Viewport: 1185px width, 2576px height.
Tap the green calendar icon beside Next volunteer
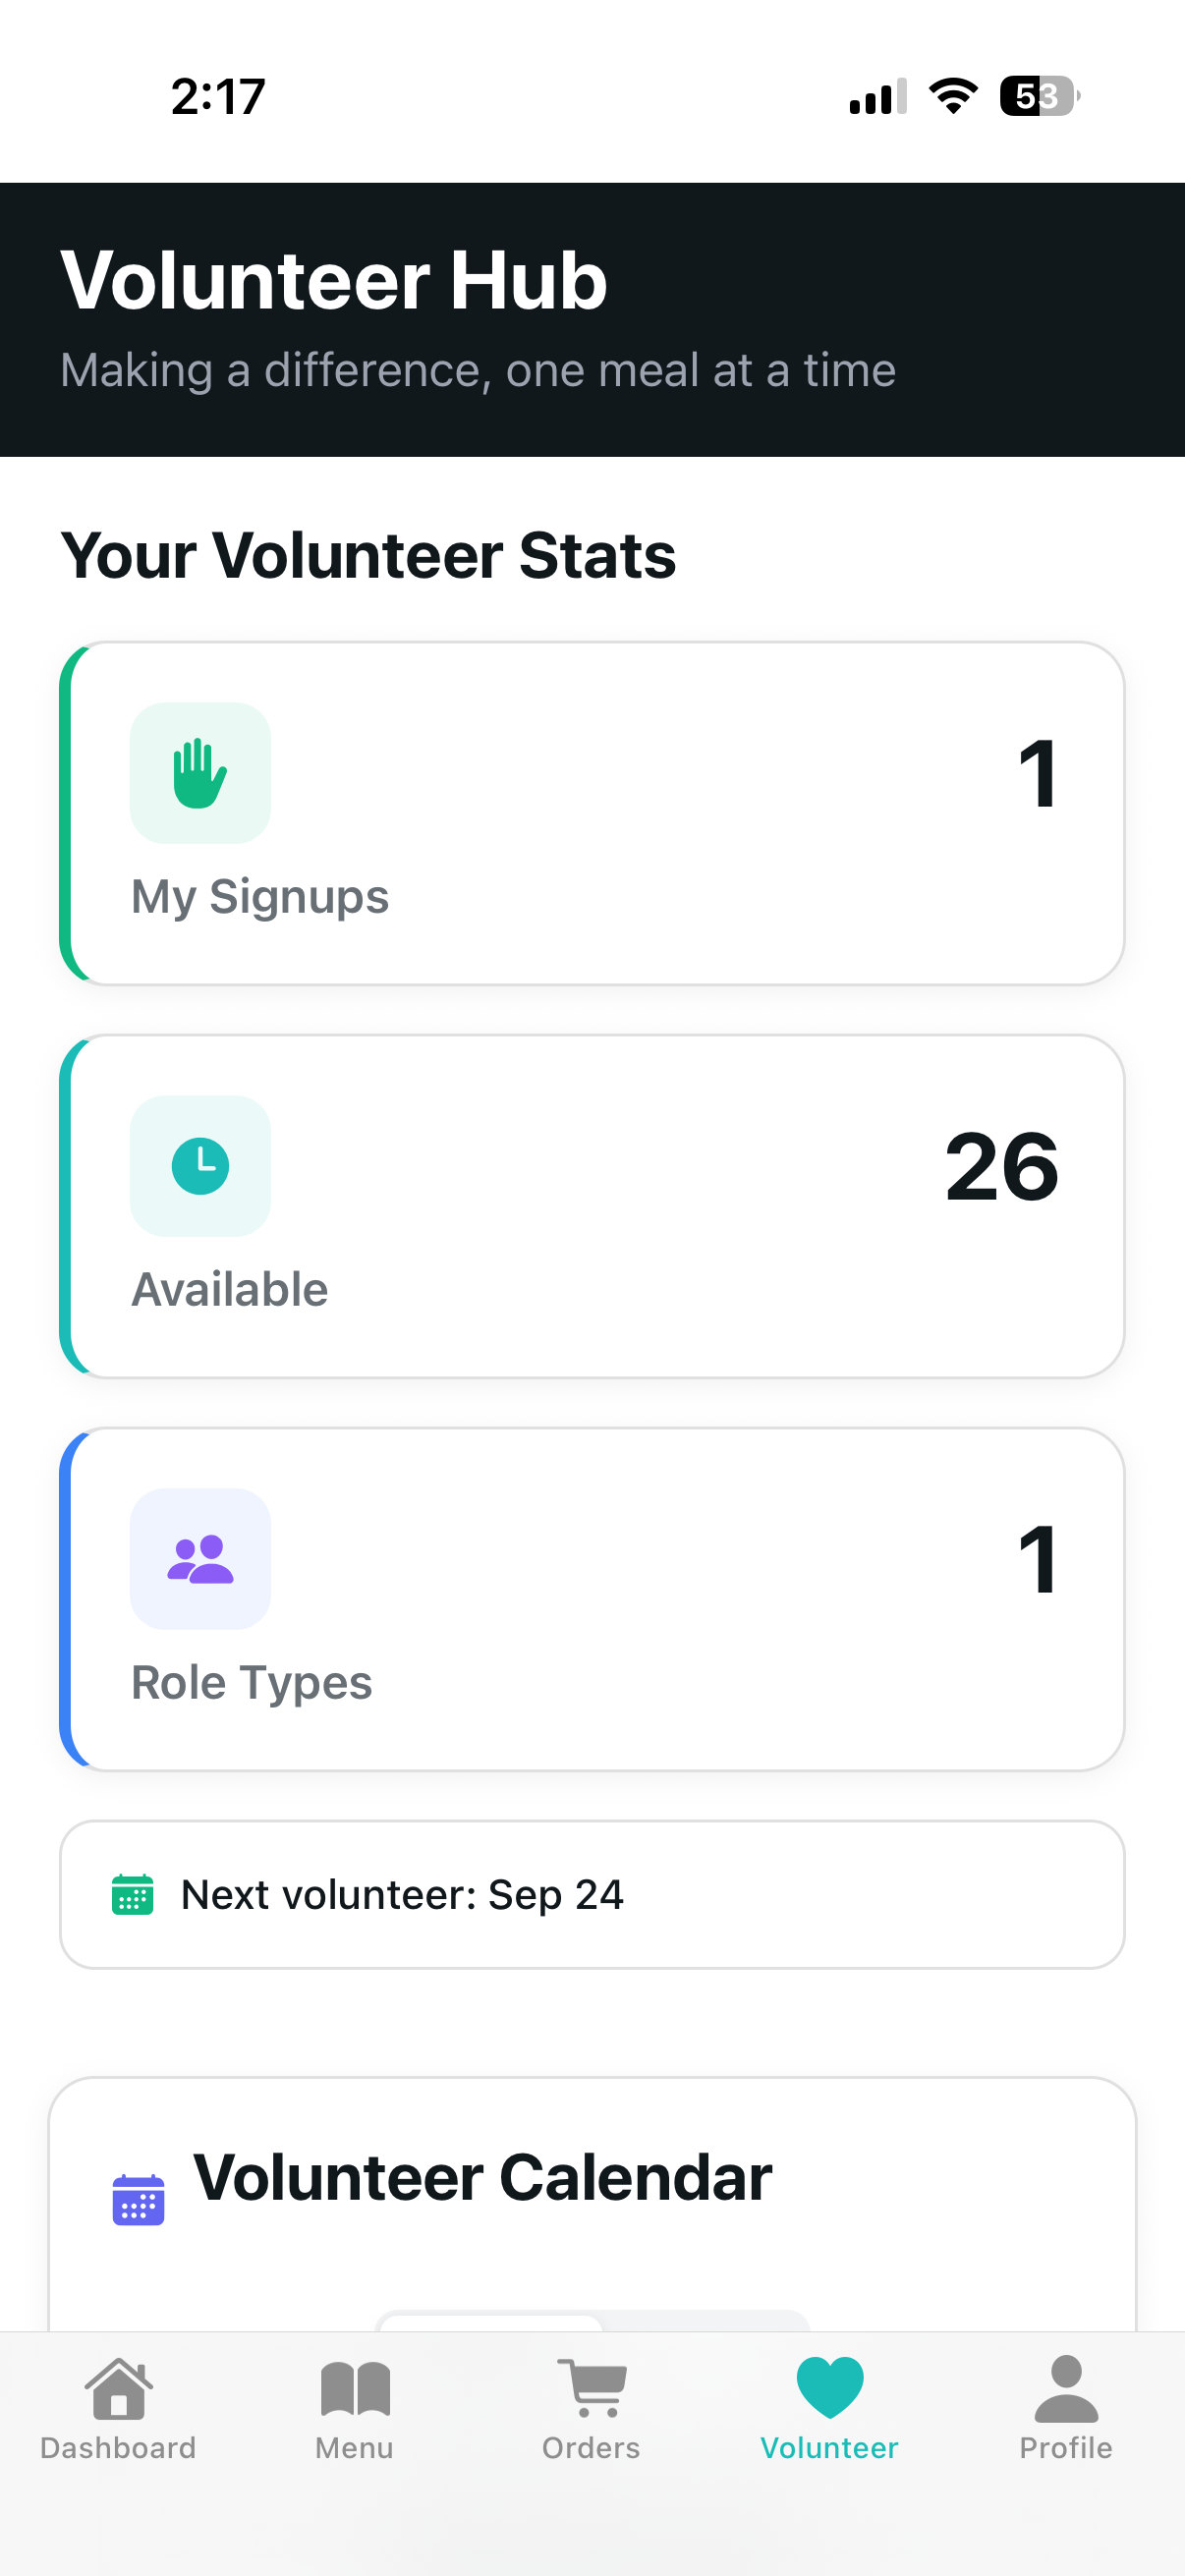tap(132, 1894)
